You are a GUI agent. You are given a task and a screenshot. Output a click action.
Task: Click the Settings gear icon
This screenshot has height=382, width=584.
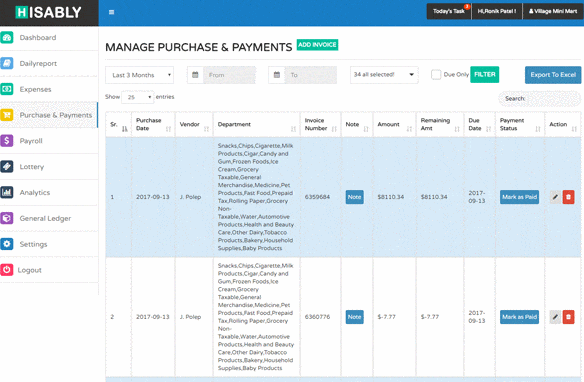(x=7, y=244)
